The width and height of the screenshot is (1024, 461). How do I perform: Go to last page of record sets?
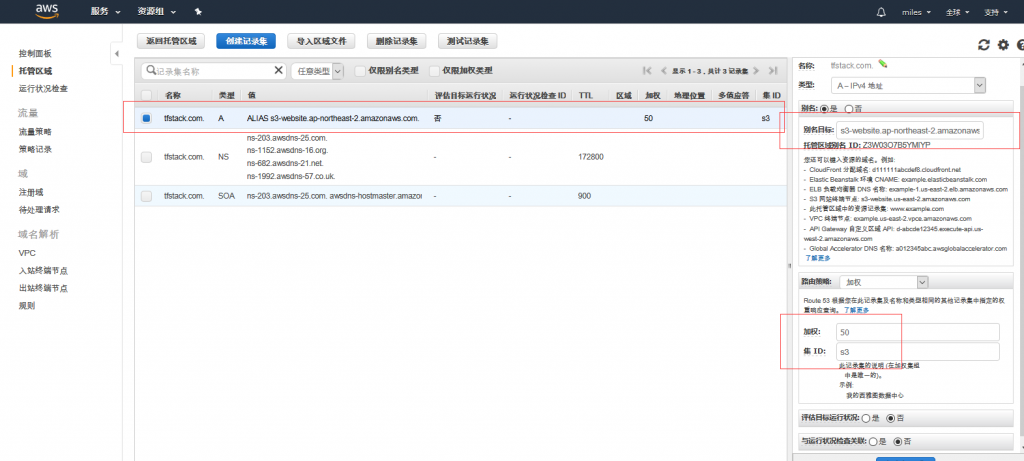(773, 71)
